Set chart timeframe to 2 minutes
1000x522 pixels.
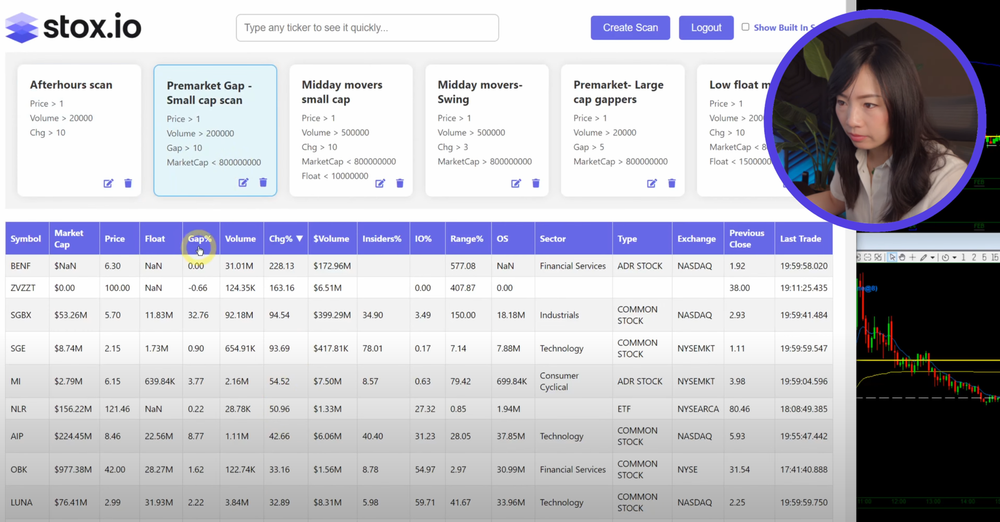coord(974,257)
